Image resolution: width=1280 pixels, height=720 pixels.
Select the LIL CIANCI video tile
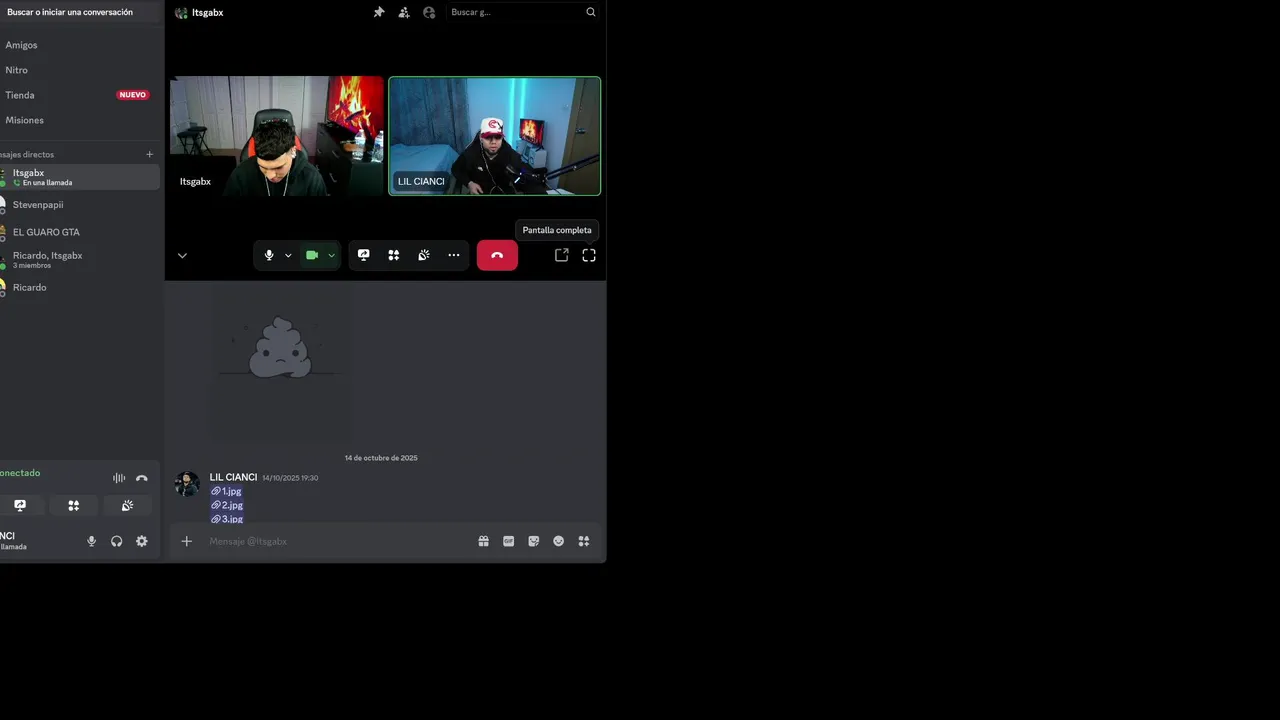[x=495, y=136]
